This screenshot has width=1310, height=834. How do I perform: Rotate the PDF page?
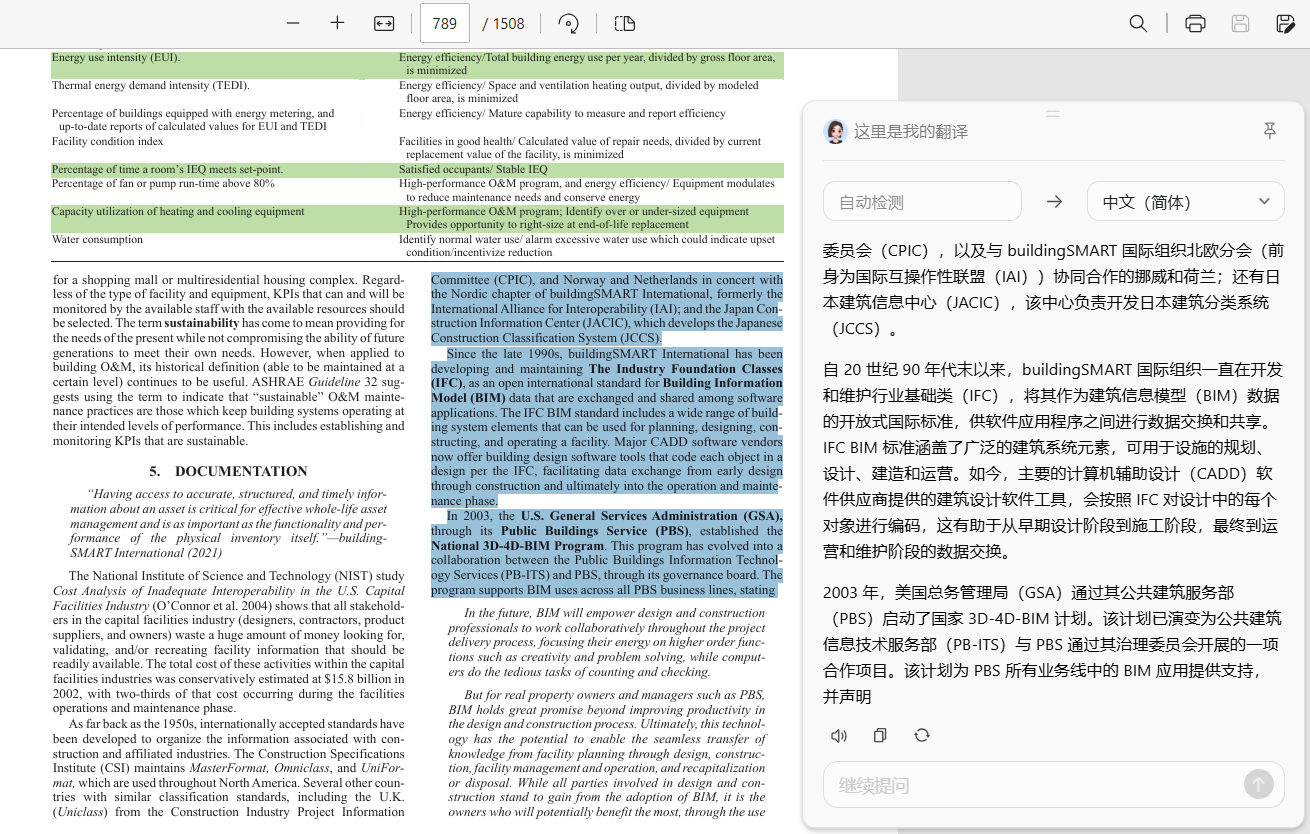click(x=568, y=23)
